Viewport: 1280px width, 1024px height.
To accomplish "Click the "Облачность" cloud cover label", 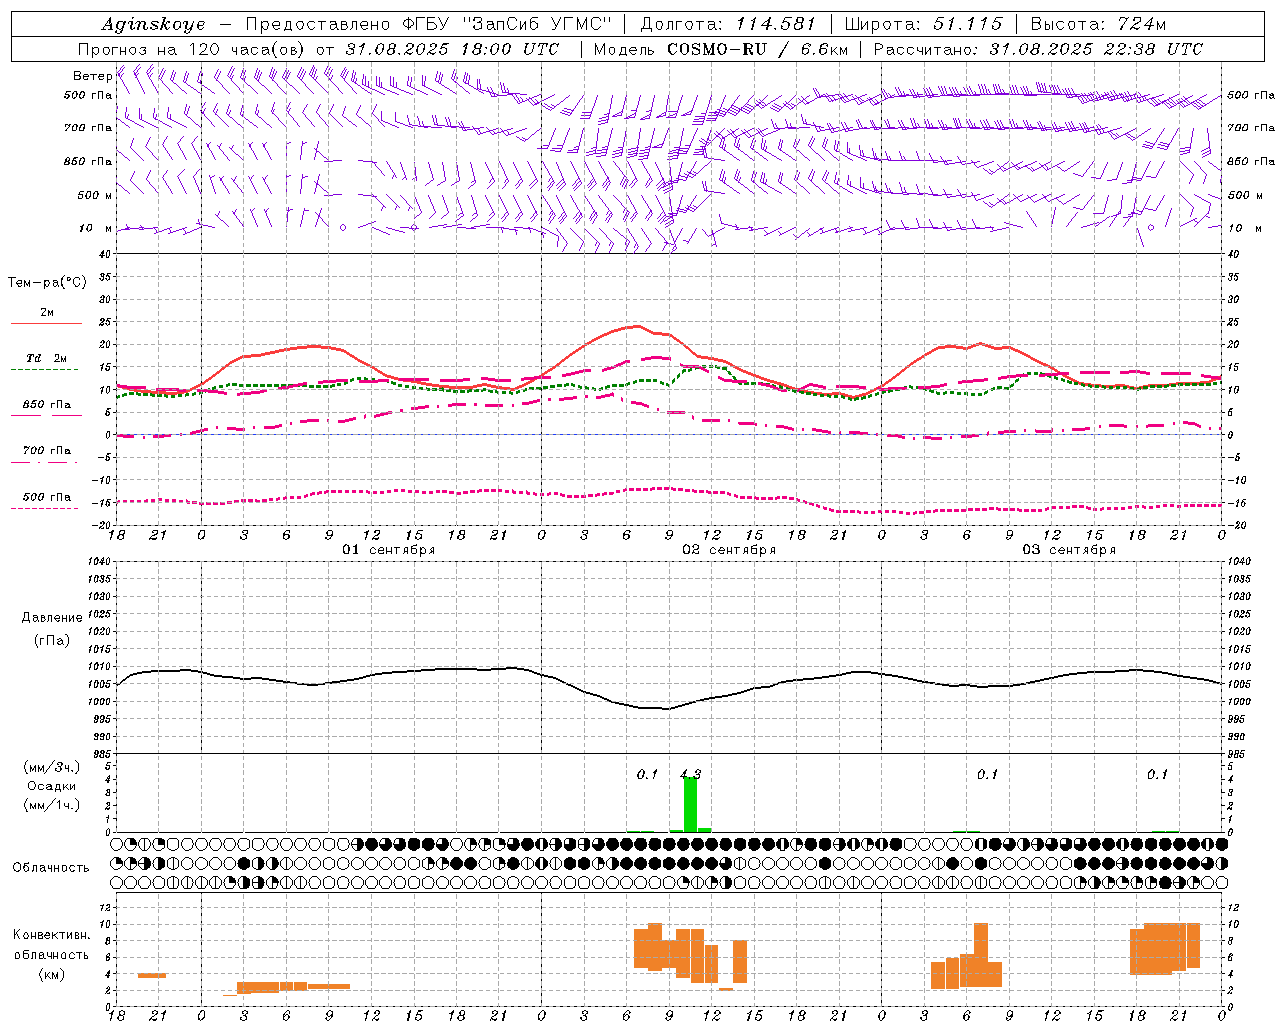I will click(51, 868).
